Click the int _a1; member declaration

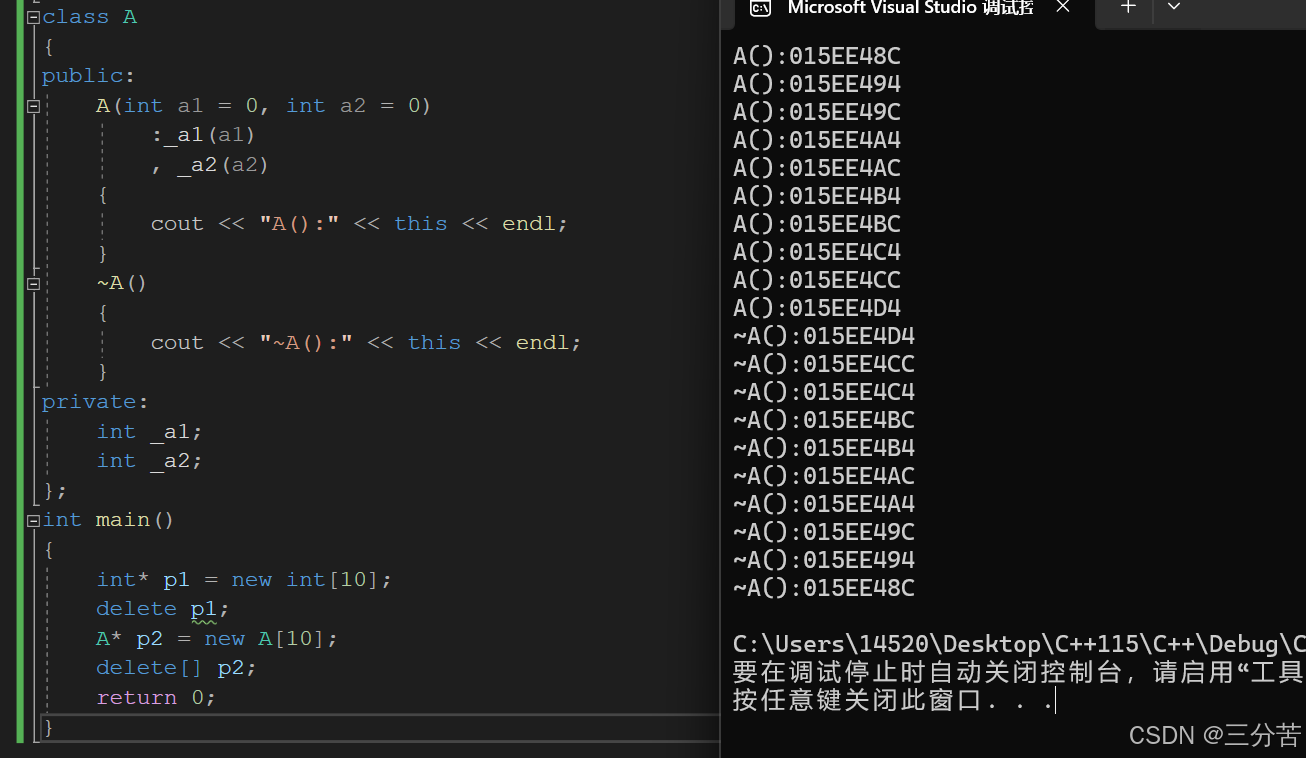149,432
